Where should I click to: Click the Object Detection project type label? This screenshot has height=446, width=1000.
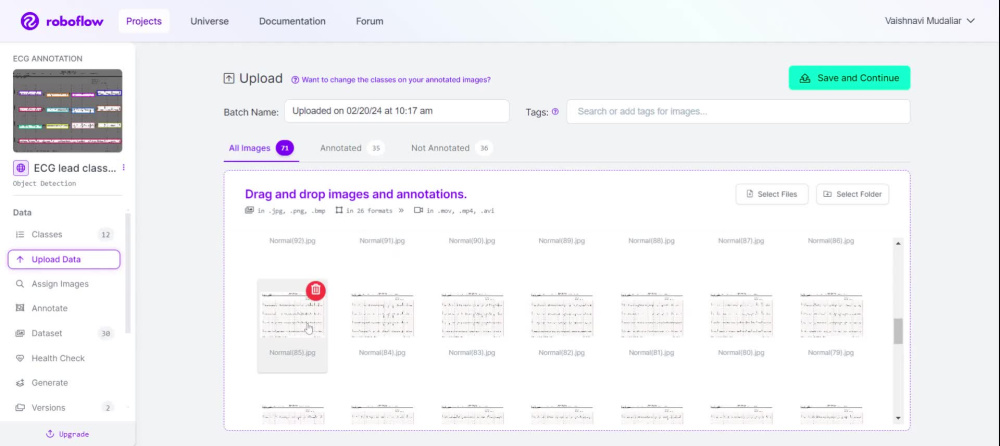(45, 184)
